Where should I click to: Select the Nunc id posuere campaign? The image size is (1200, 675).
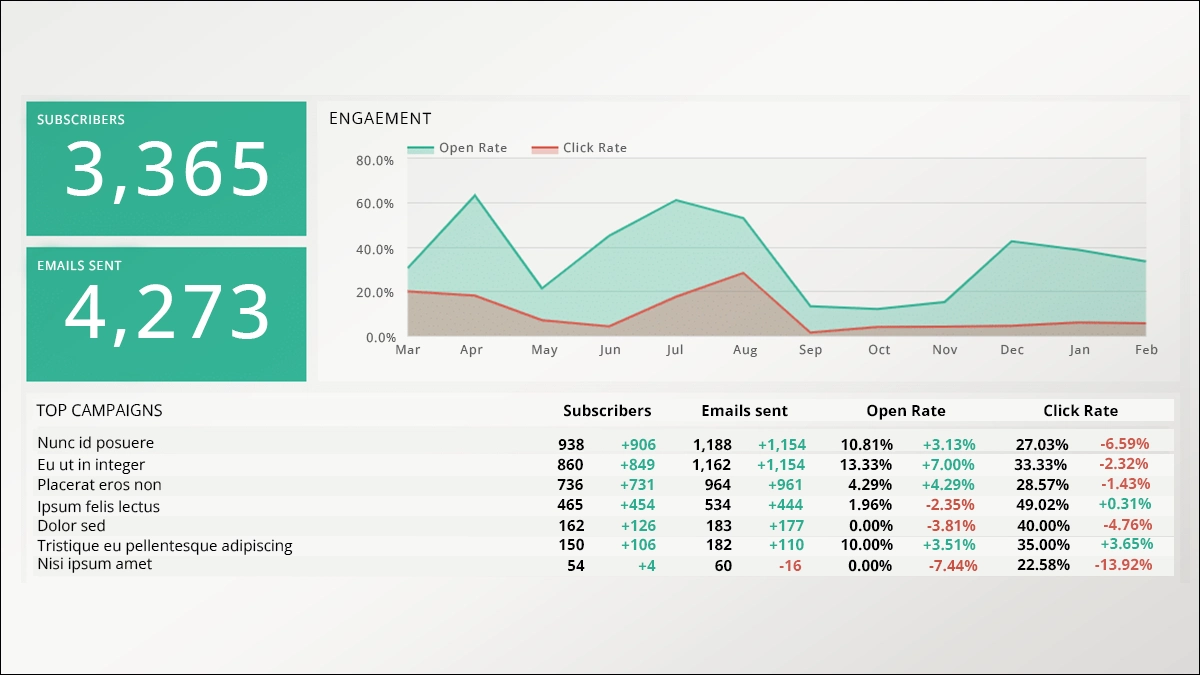point(96,443)
